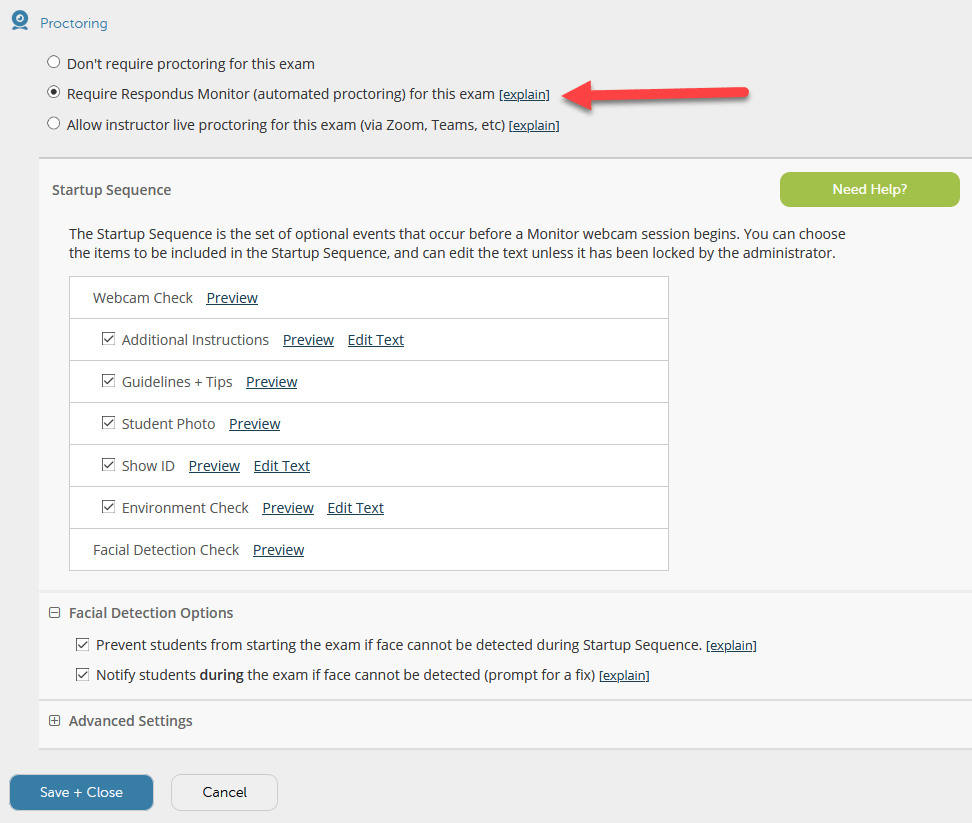Open Edit Text for Show ID
This screenshot has width=972, height=823.
[x=281, y=466]
